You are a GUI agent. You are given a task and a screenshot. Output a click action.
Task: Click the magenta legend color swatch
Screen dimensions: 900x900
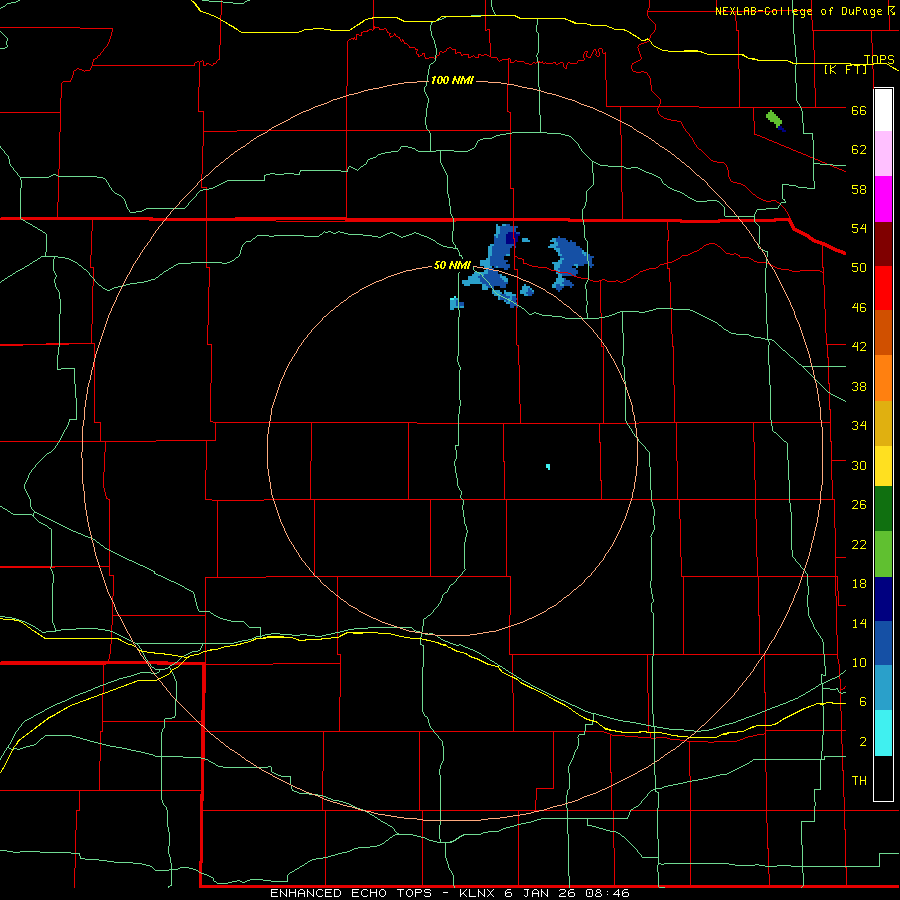point(883,199)
